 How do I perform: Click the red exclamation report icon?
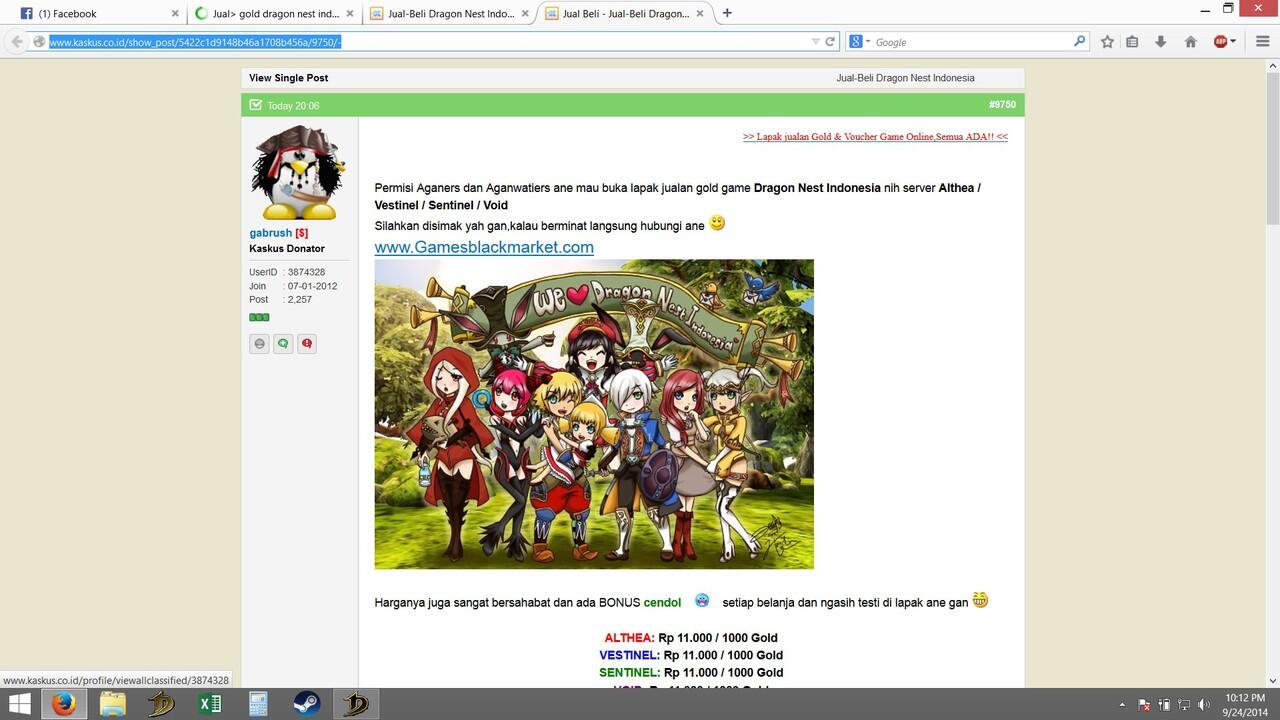(x=307, y=344)
